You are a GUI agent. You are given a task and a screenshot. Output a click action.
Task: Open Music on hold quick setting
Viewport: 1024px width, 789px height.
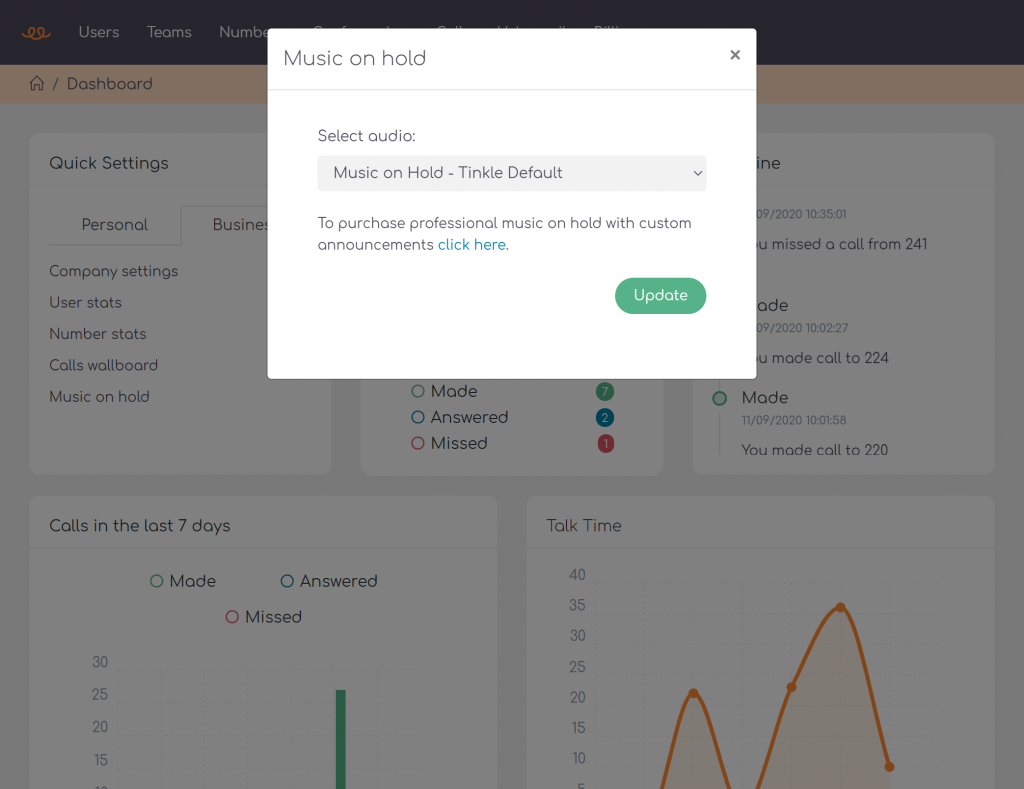[99, 396]
